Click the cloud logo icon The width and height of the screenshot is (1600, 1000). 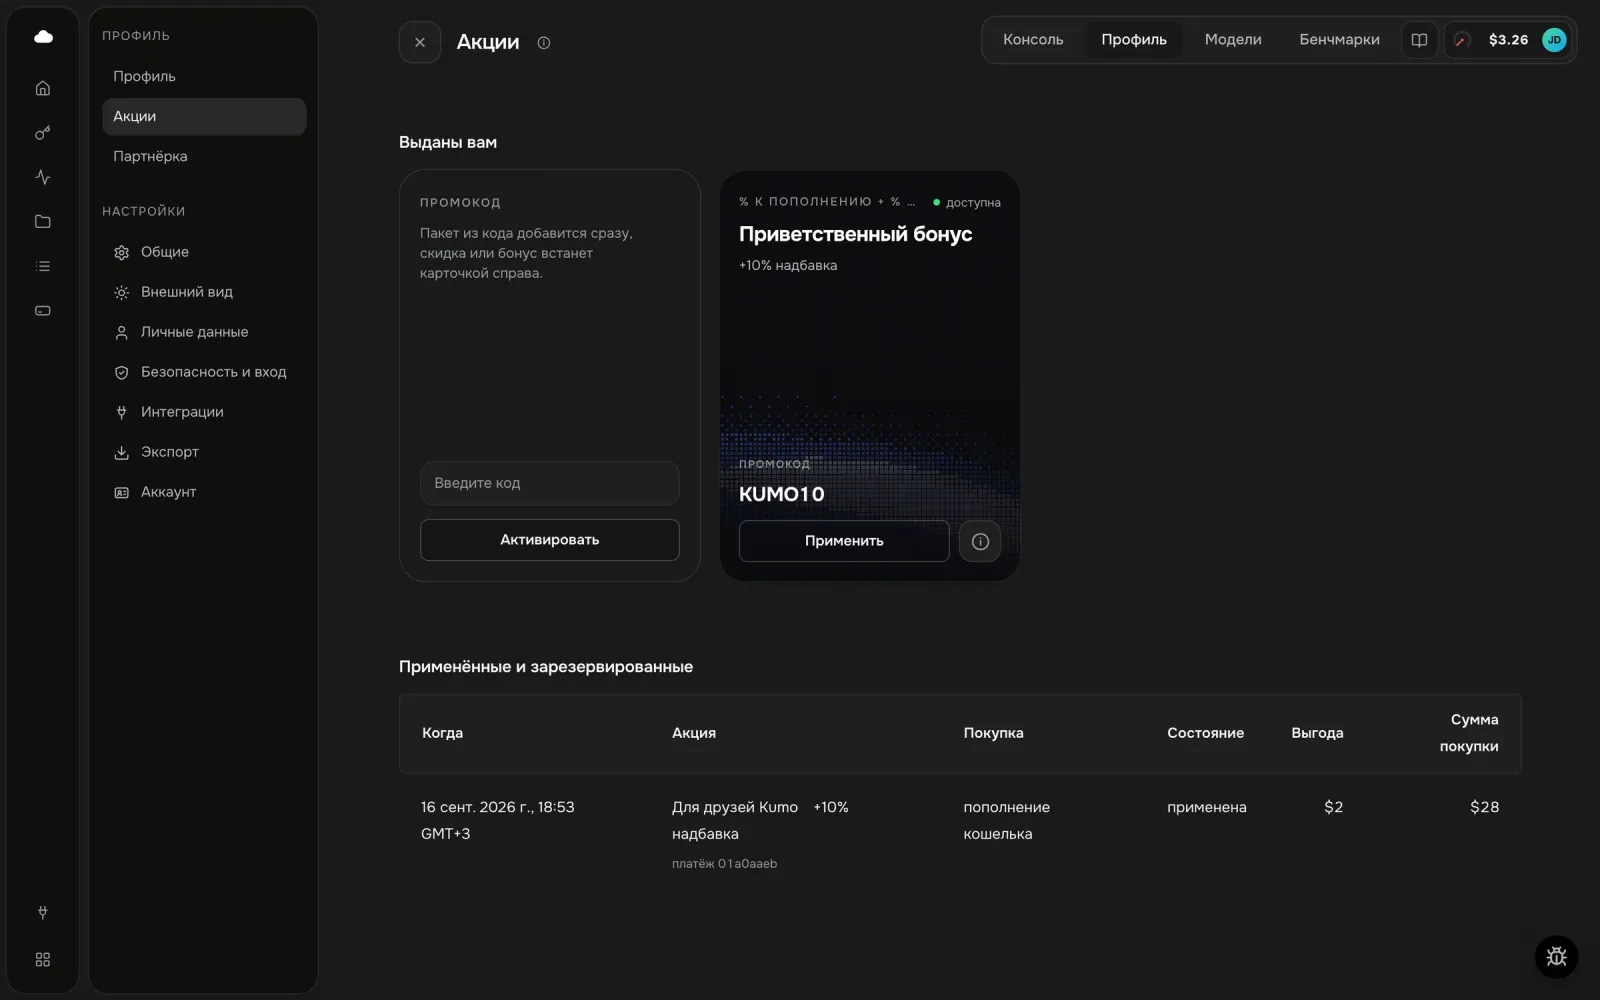point(43,37)
